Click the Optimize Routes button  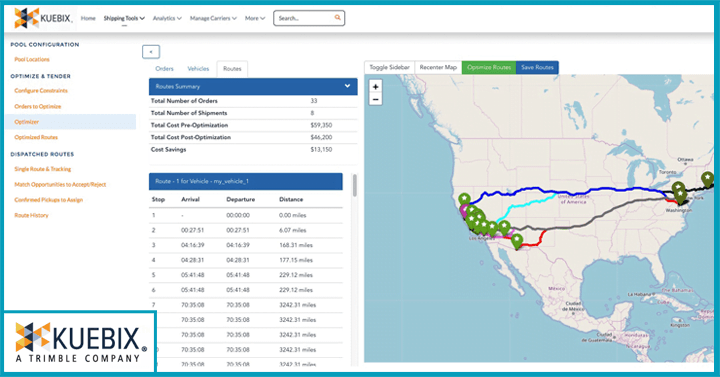[x=489, y=68]
